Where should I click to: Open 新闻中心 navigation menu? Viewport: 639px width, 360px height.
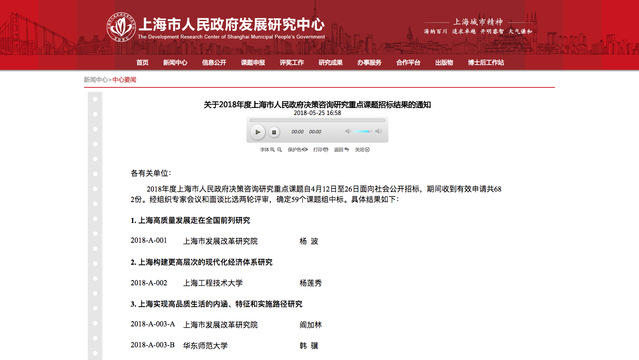[x=175, y=62]
